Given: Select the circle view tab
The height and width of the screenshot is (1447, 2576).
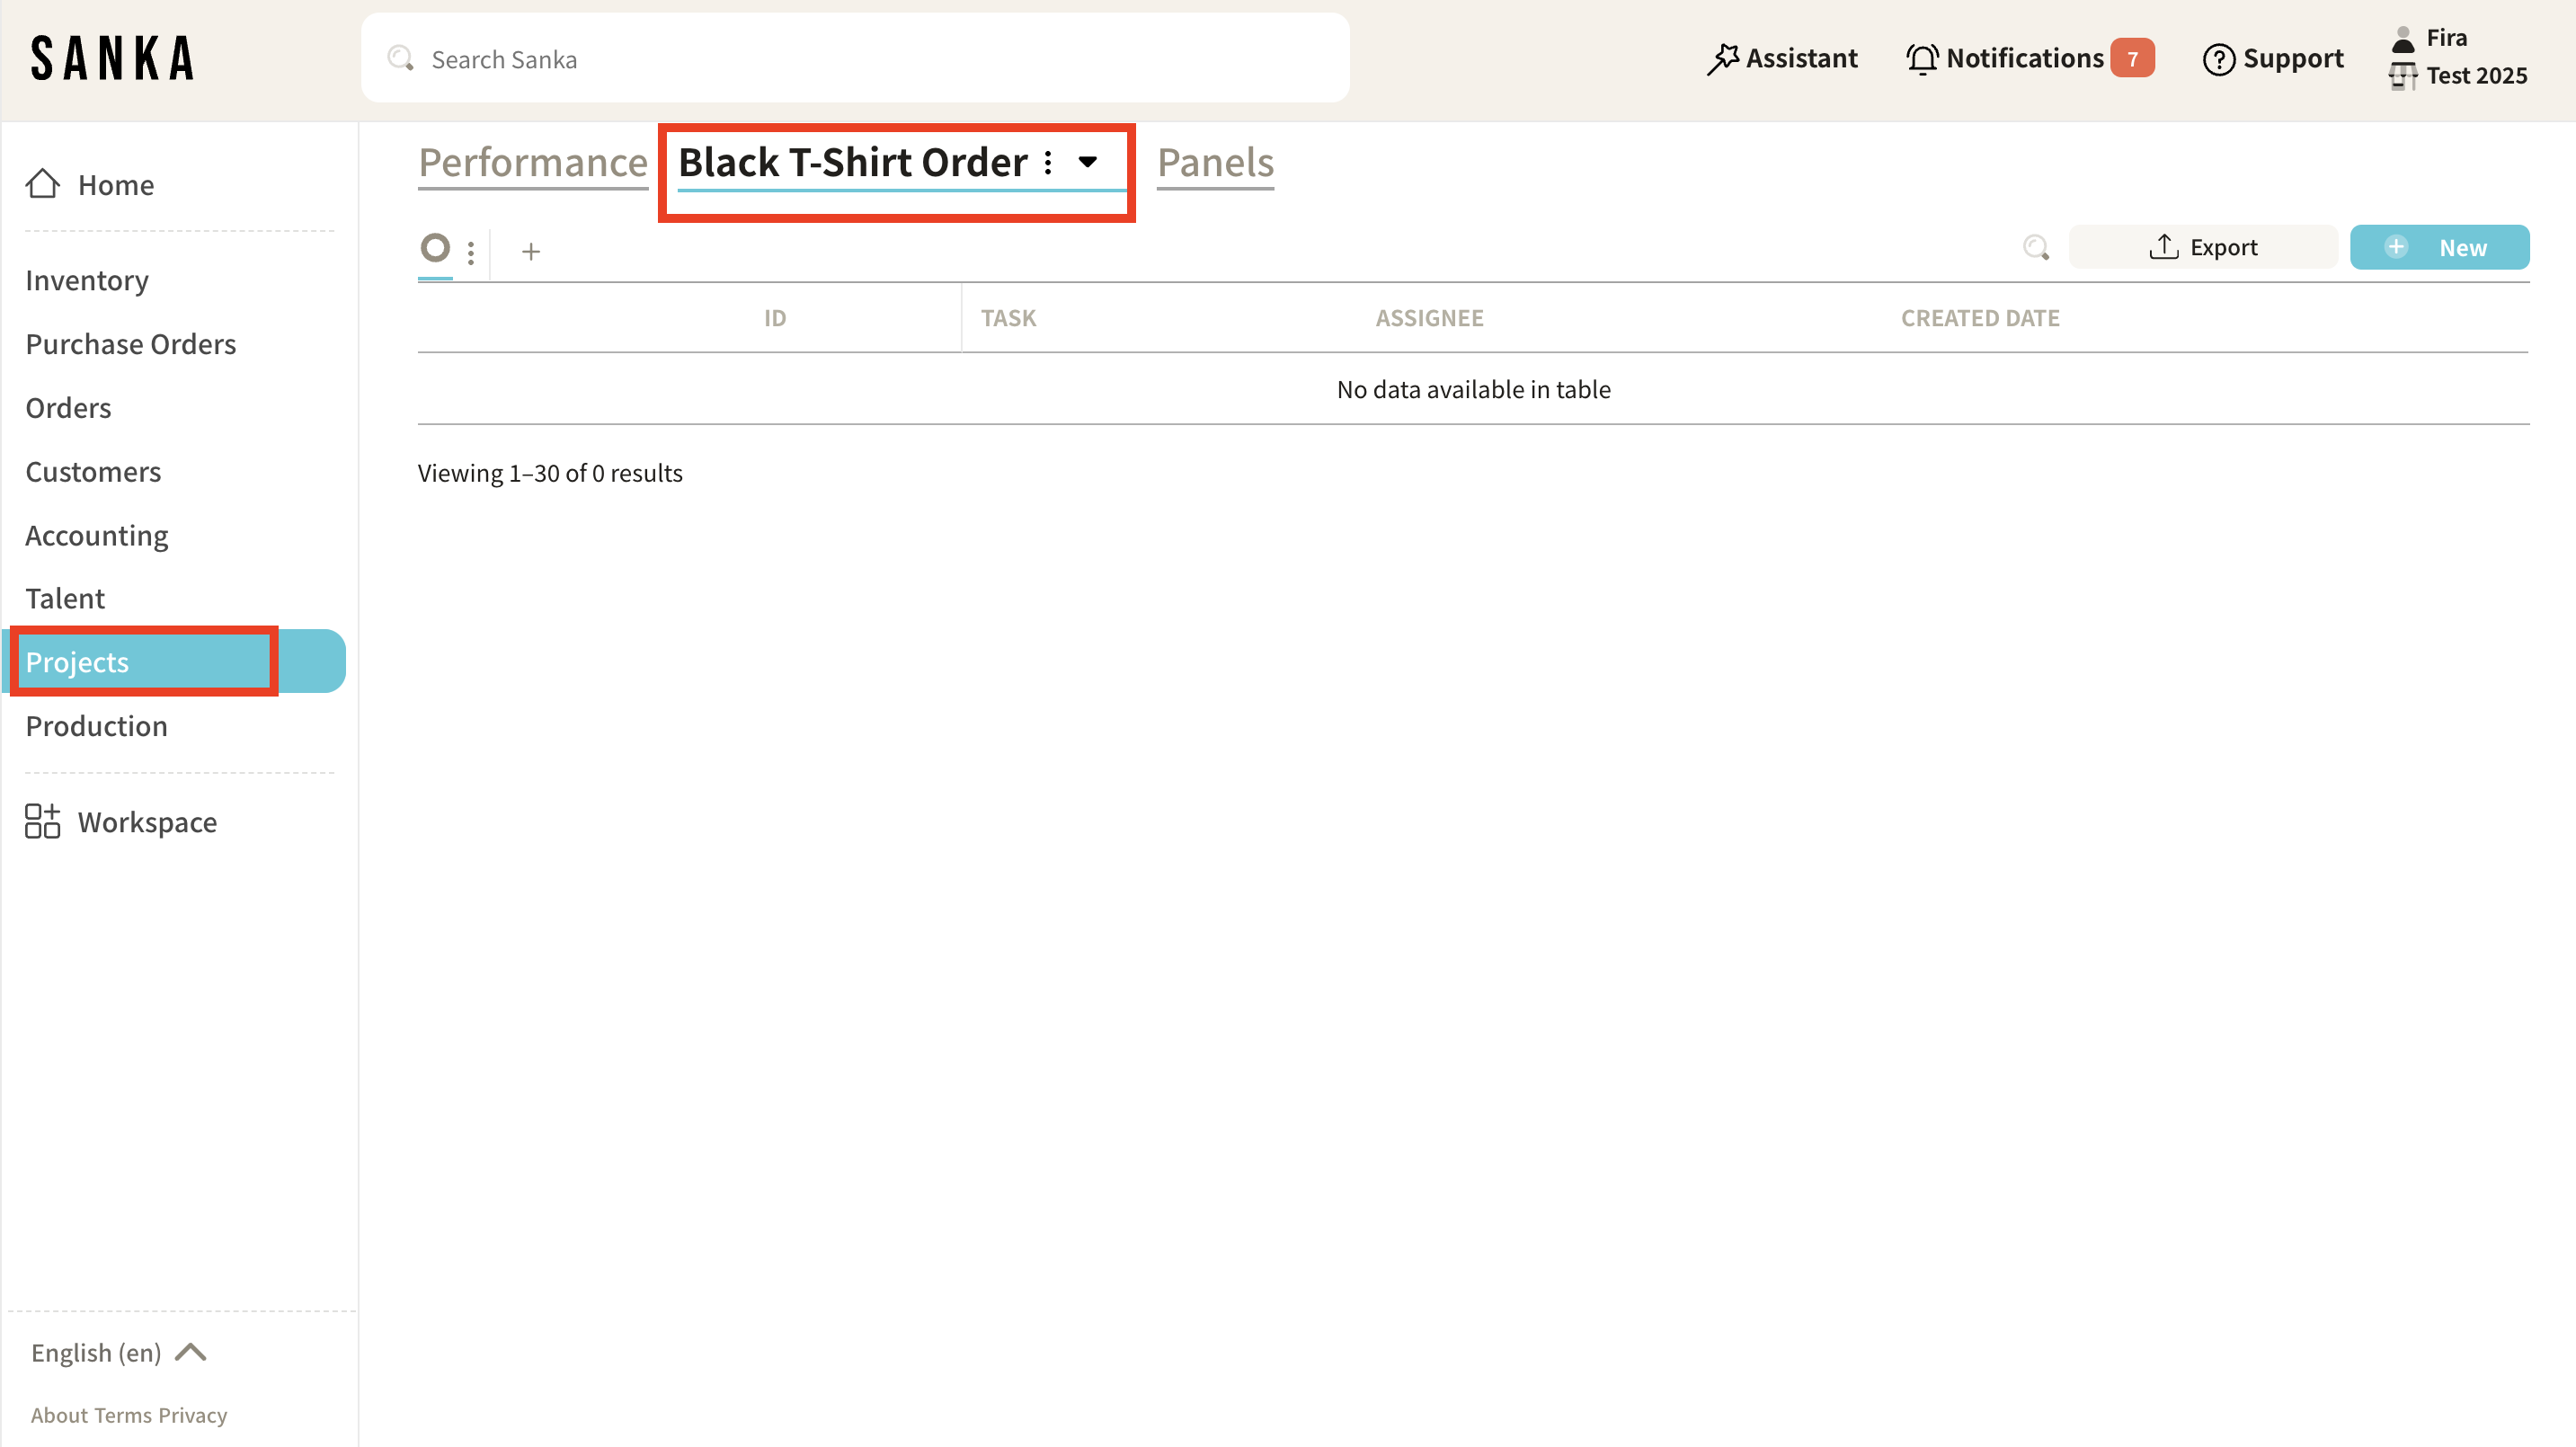Looking at the screenshot, I should pyautogui.click(x=435, y=247).
